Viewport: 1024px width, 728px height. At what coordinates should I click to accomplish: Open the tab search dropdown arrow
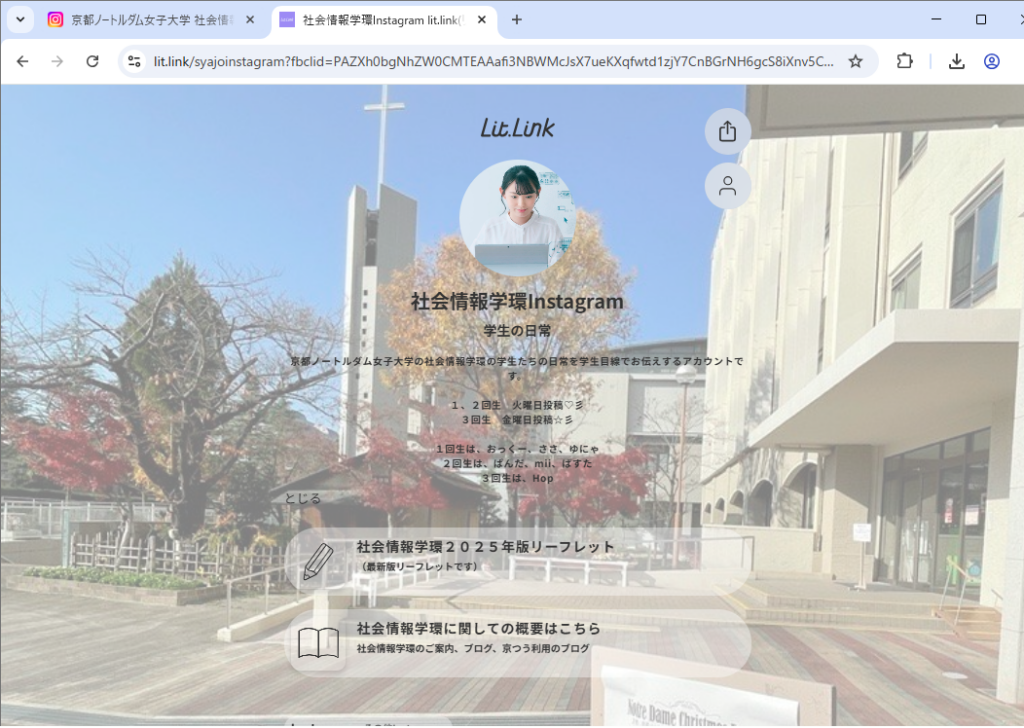pyautogui.click(x=20, y=20)
